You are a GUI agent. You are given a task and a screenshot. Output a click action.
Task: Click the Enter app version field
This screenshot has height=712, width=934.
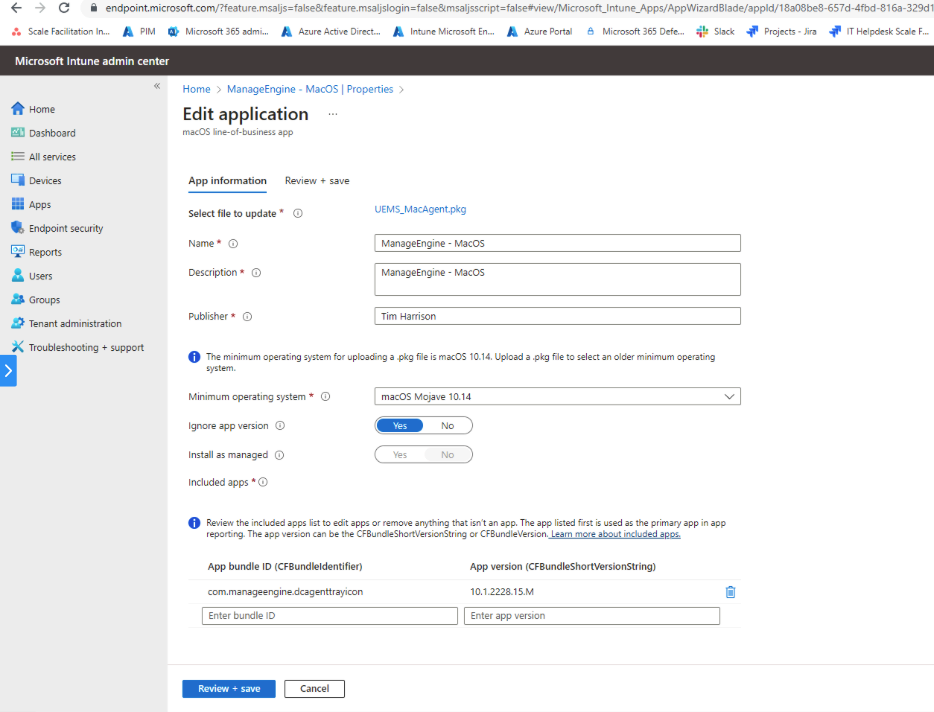point(591,615)
